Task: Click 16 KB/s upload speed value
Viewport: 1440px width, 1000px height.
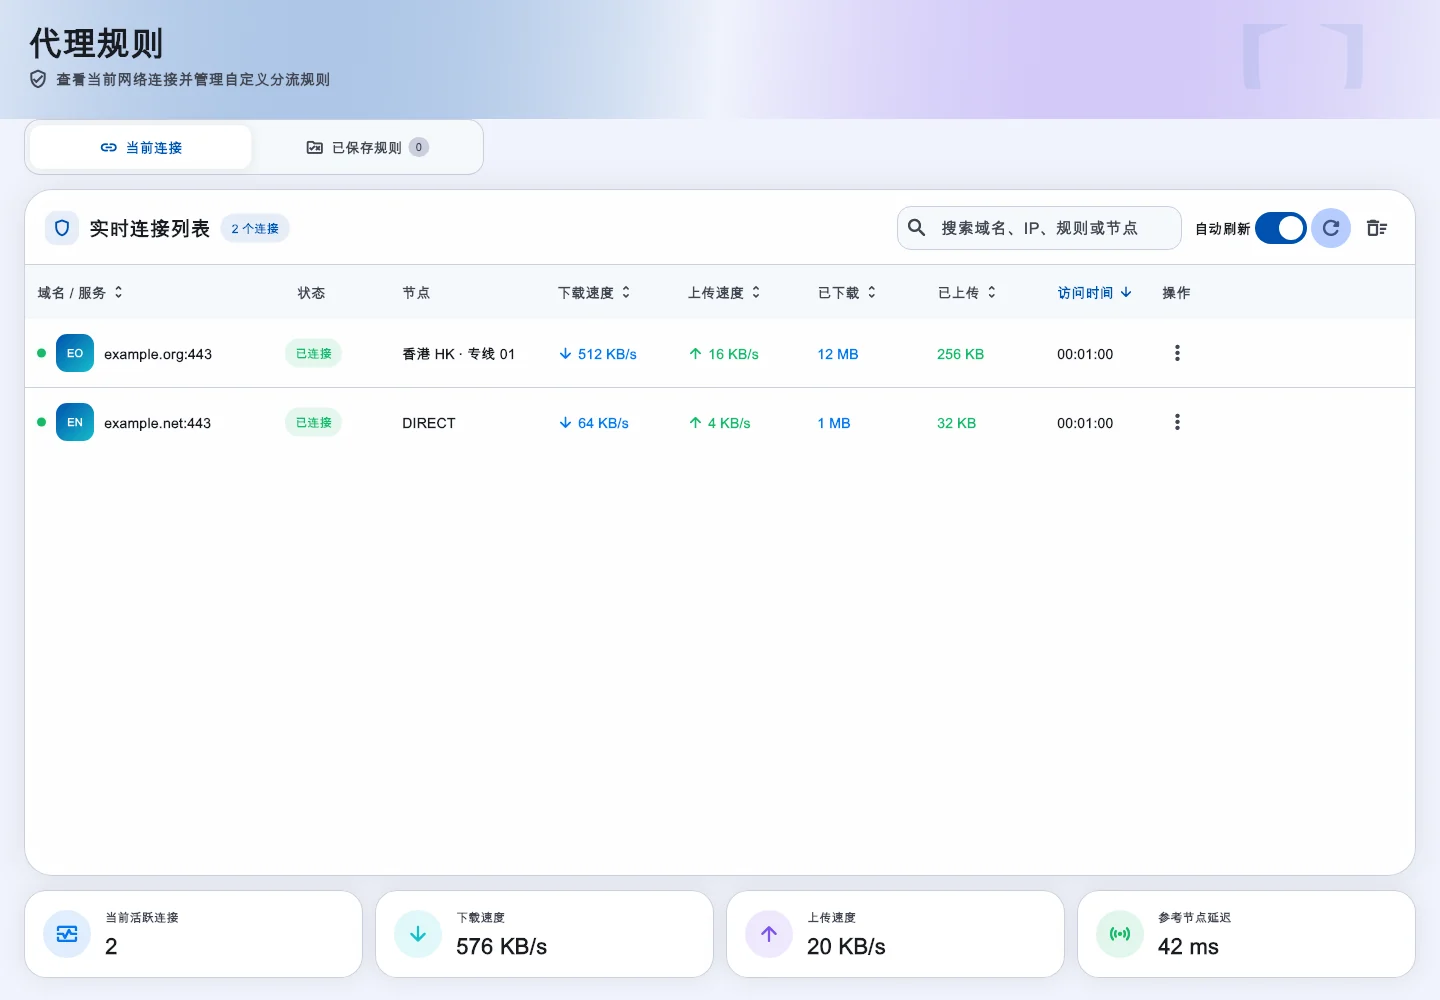Action: pyautogui.click(x=723, y=354)
